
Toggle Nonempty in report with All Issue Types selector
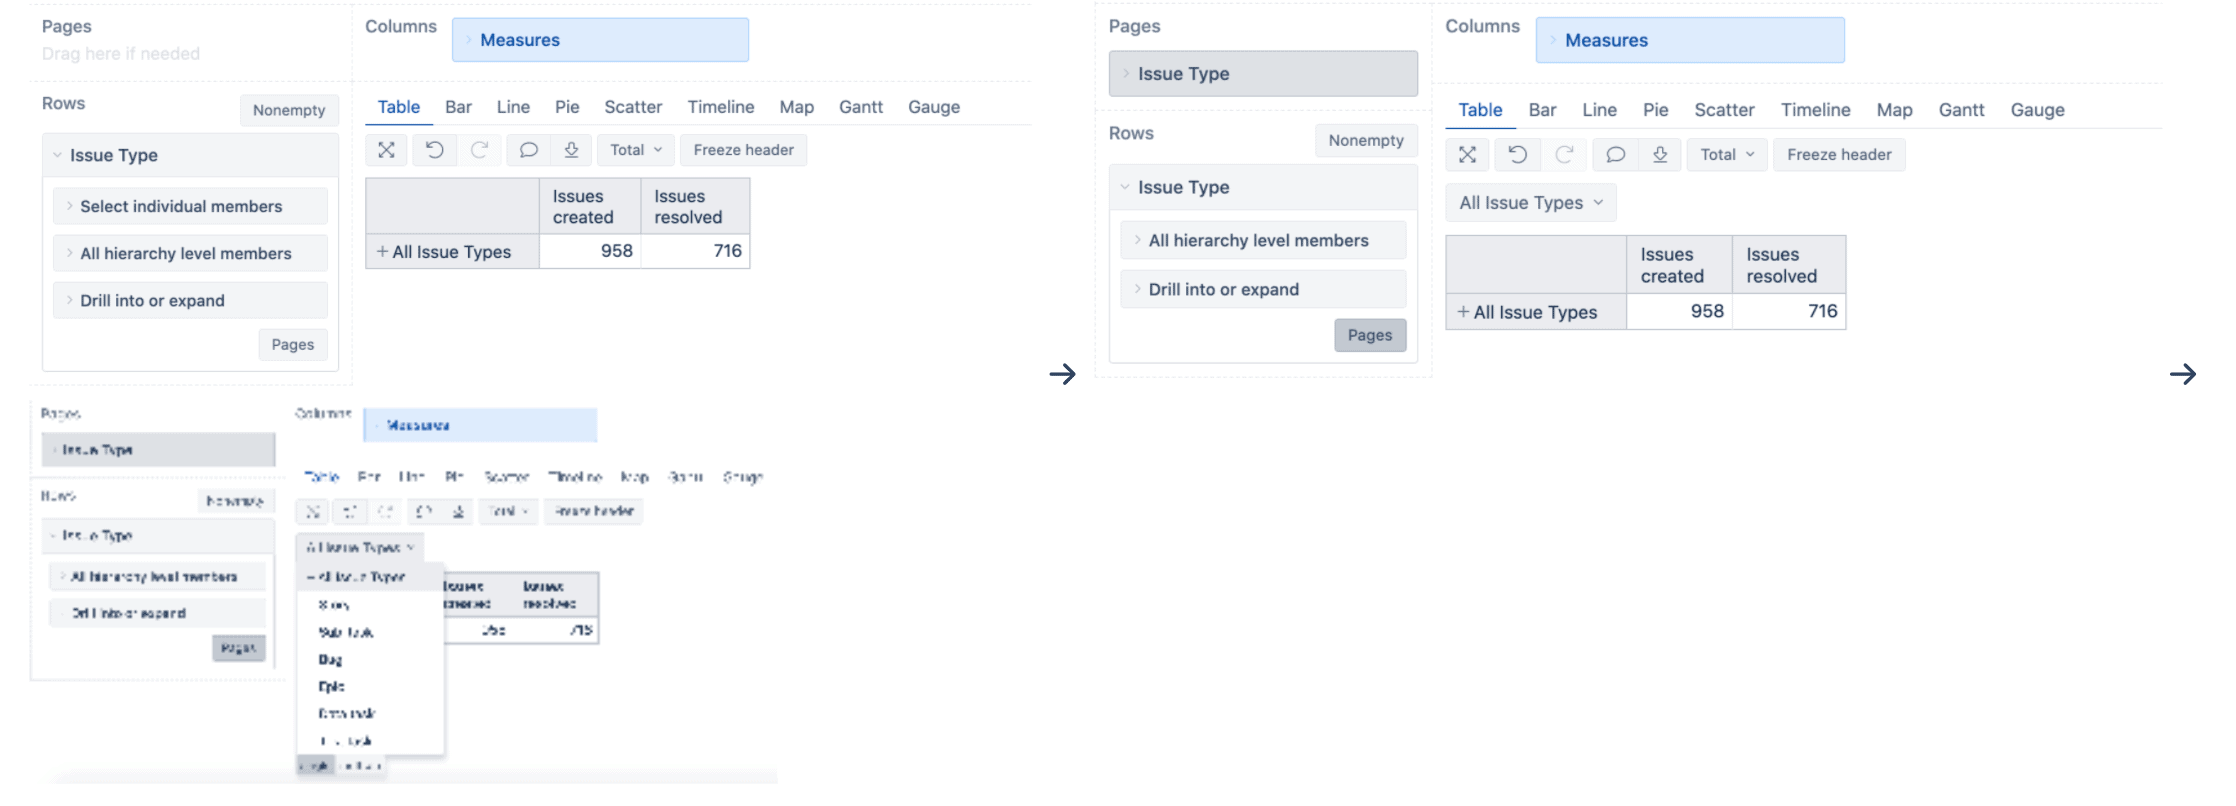1366,141
